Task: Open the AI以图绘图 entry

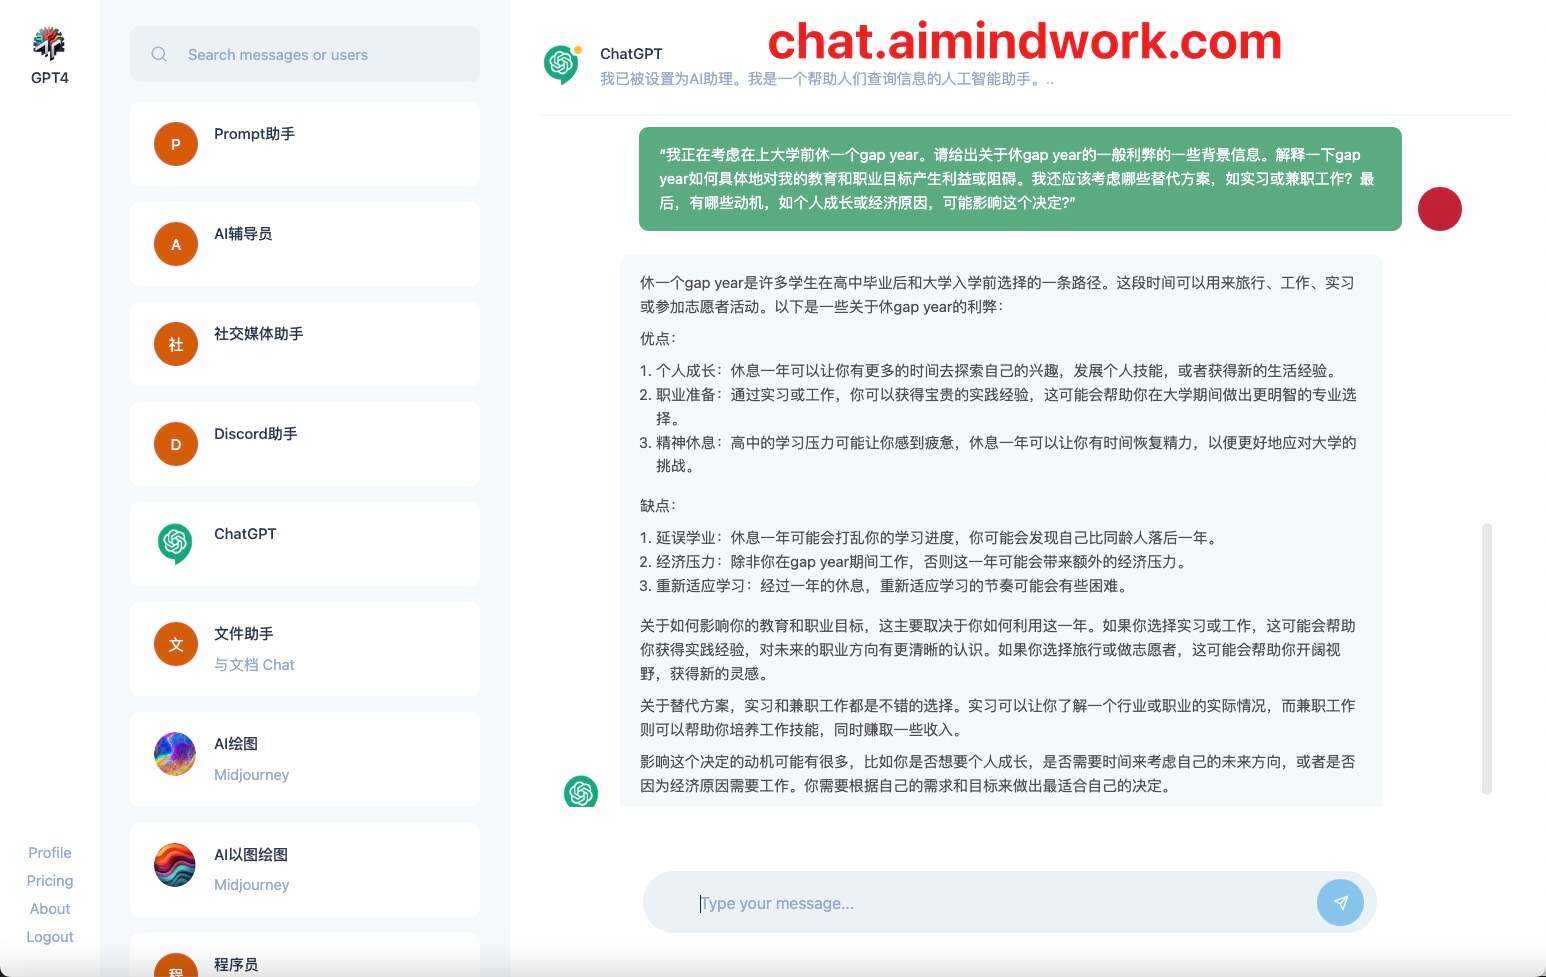Action: click(305, 870)
